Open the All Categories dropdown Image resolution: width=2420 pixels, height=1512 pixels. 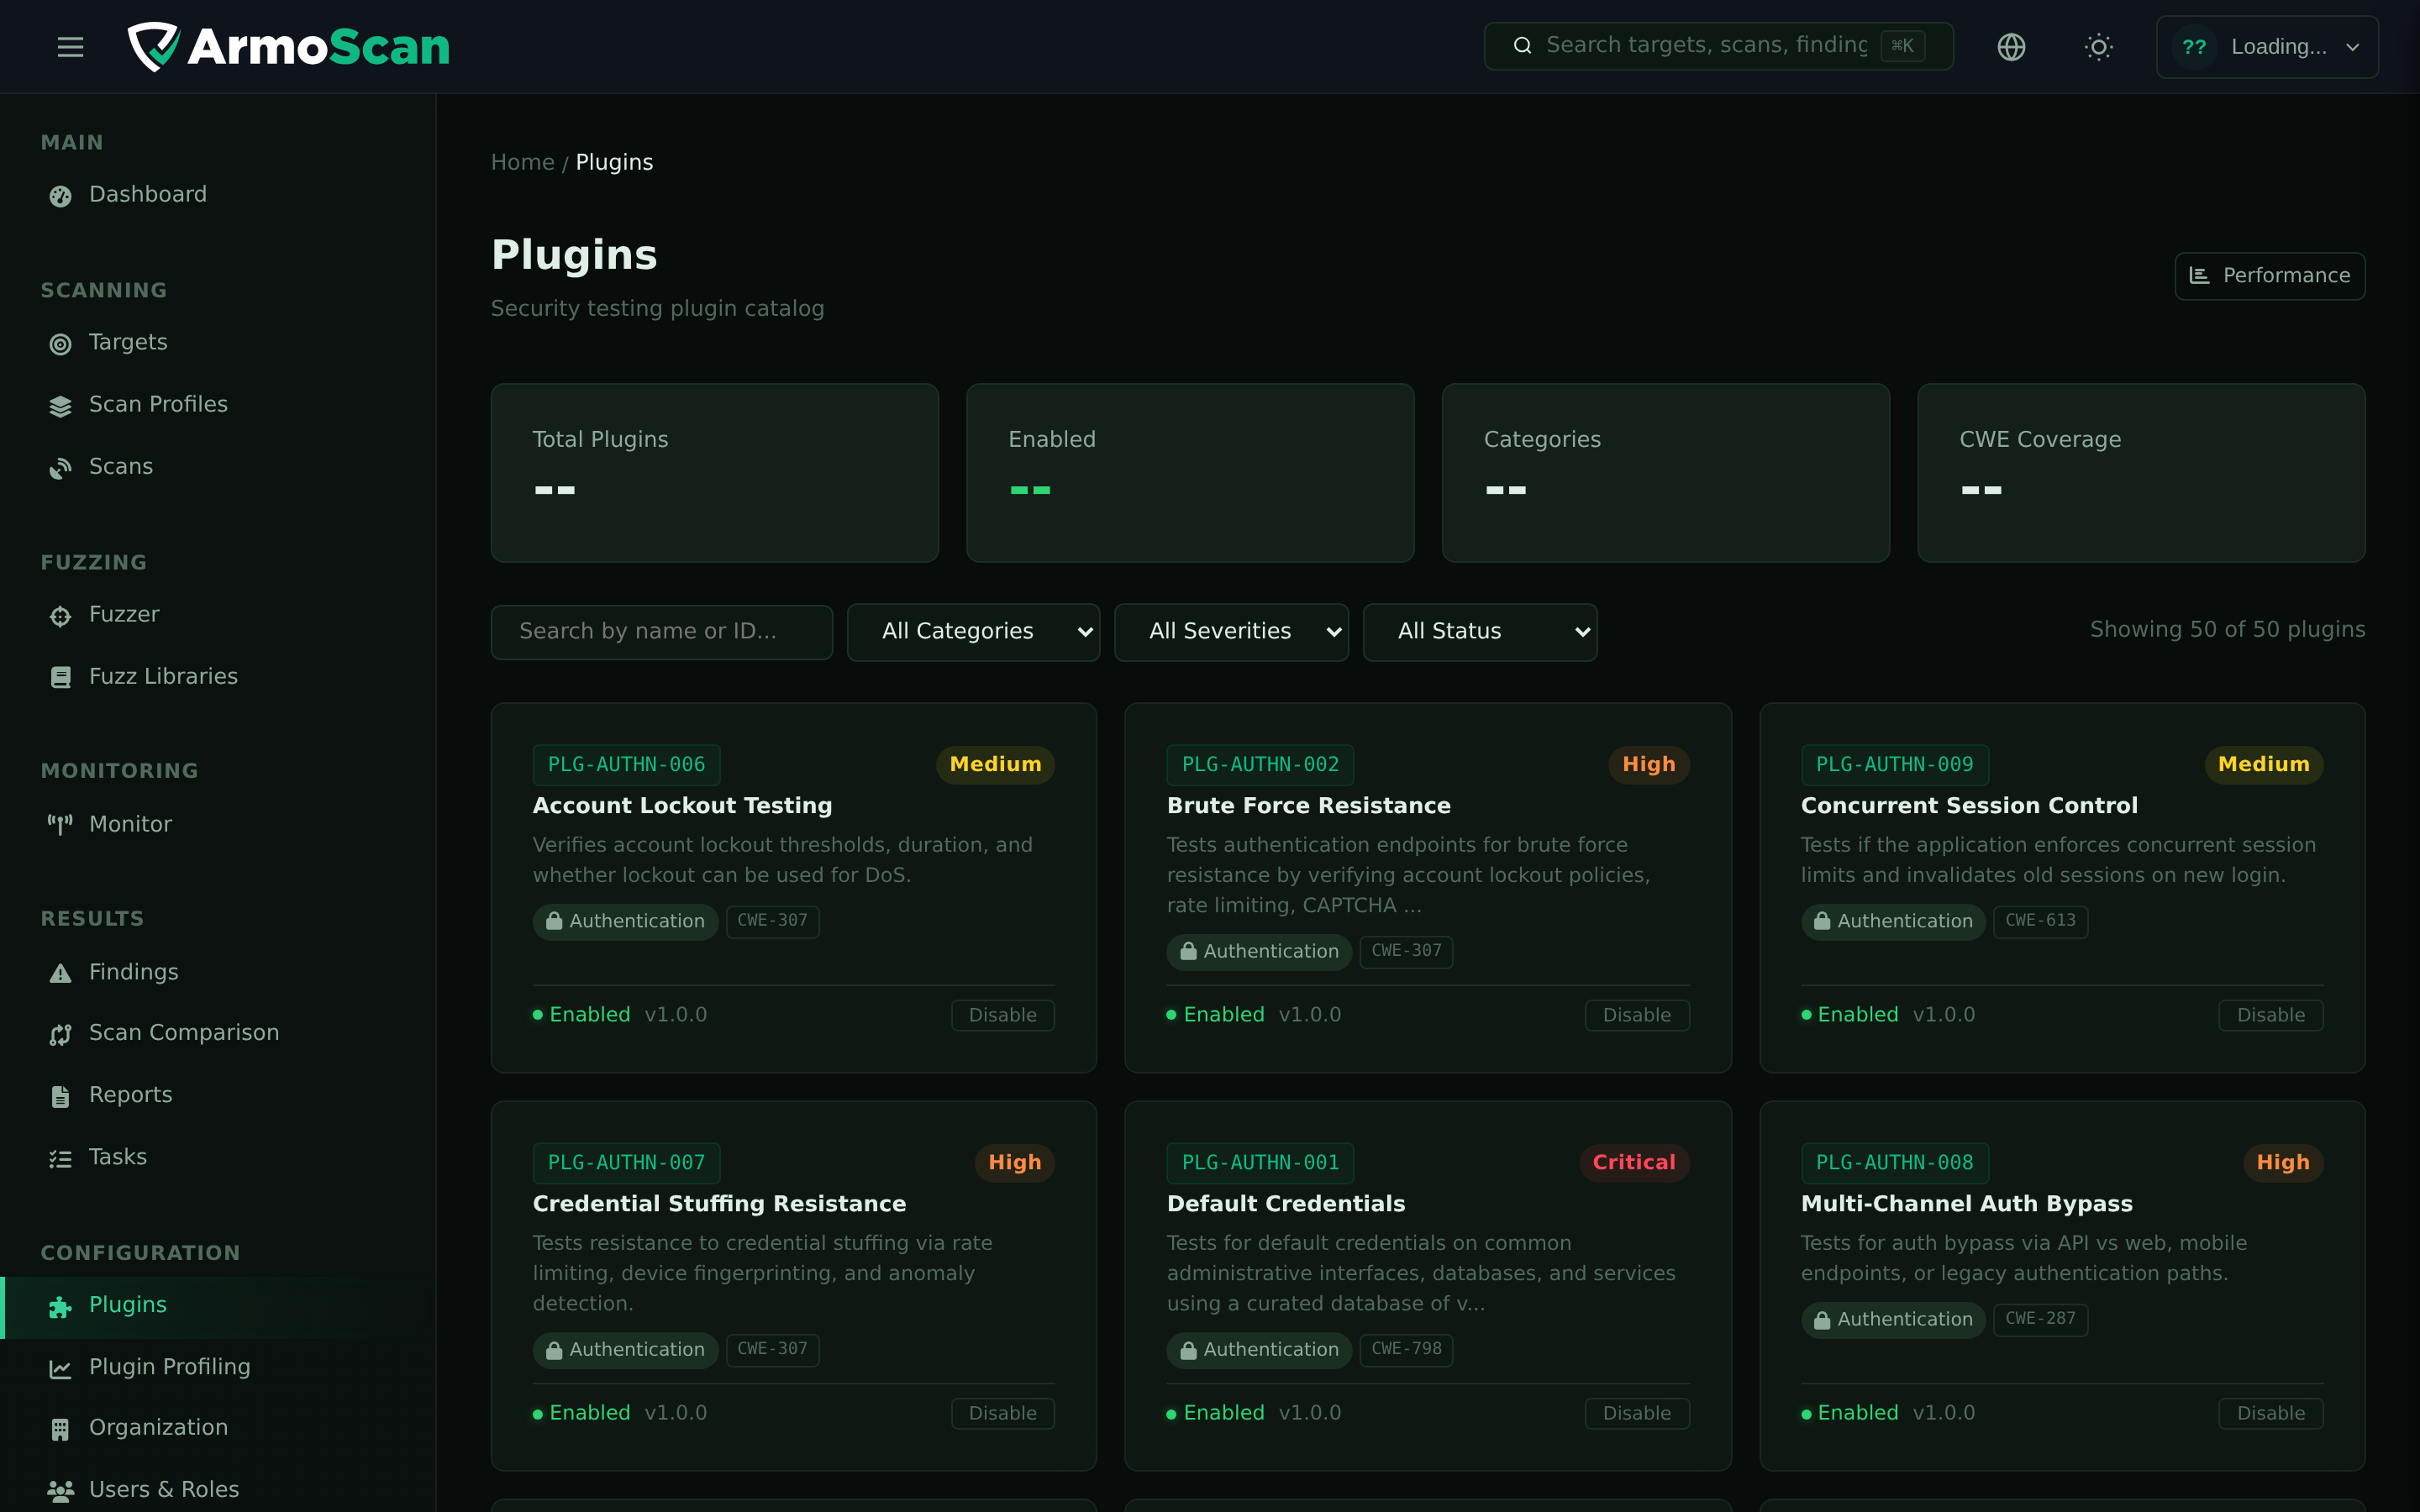[973, 632]
